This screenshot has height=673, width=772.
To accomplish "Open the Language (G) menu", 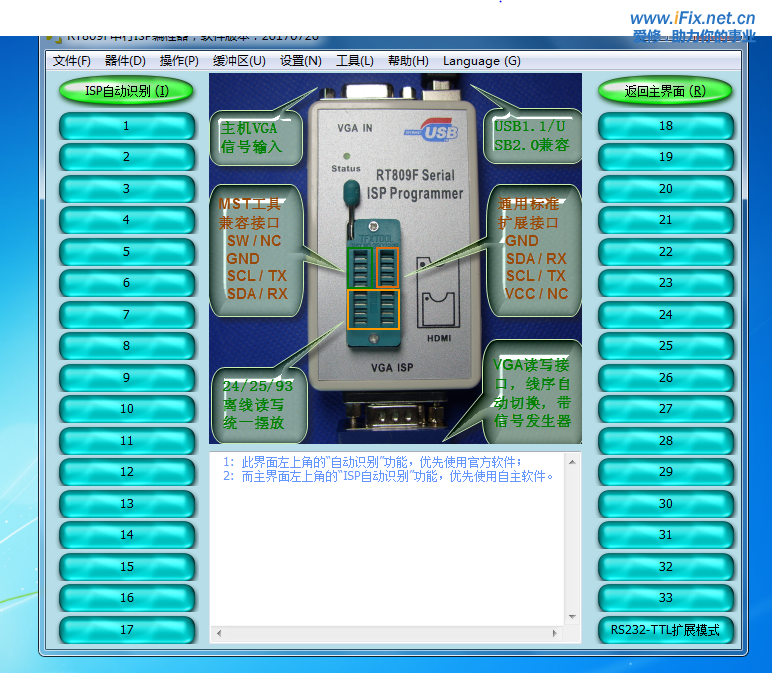I will pos(481,61).
